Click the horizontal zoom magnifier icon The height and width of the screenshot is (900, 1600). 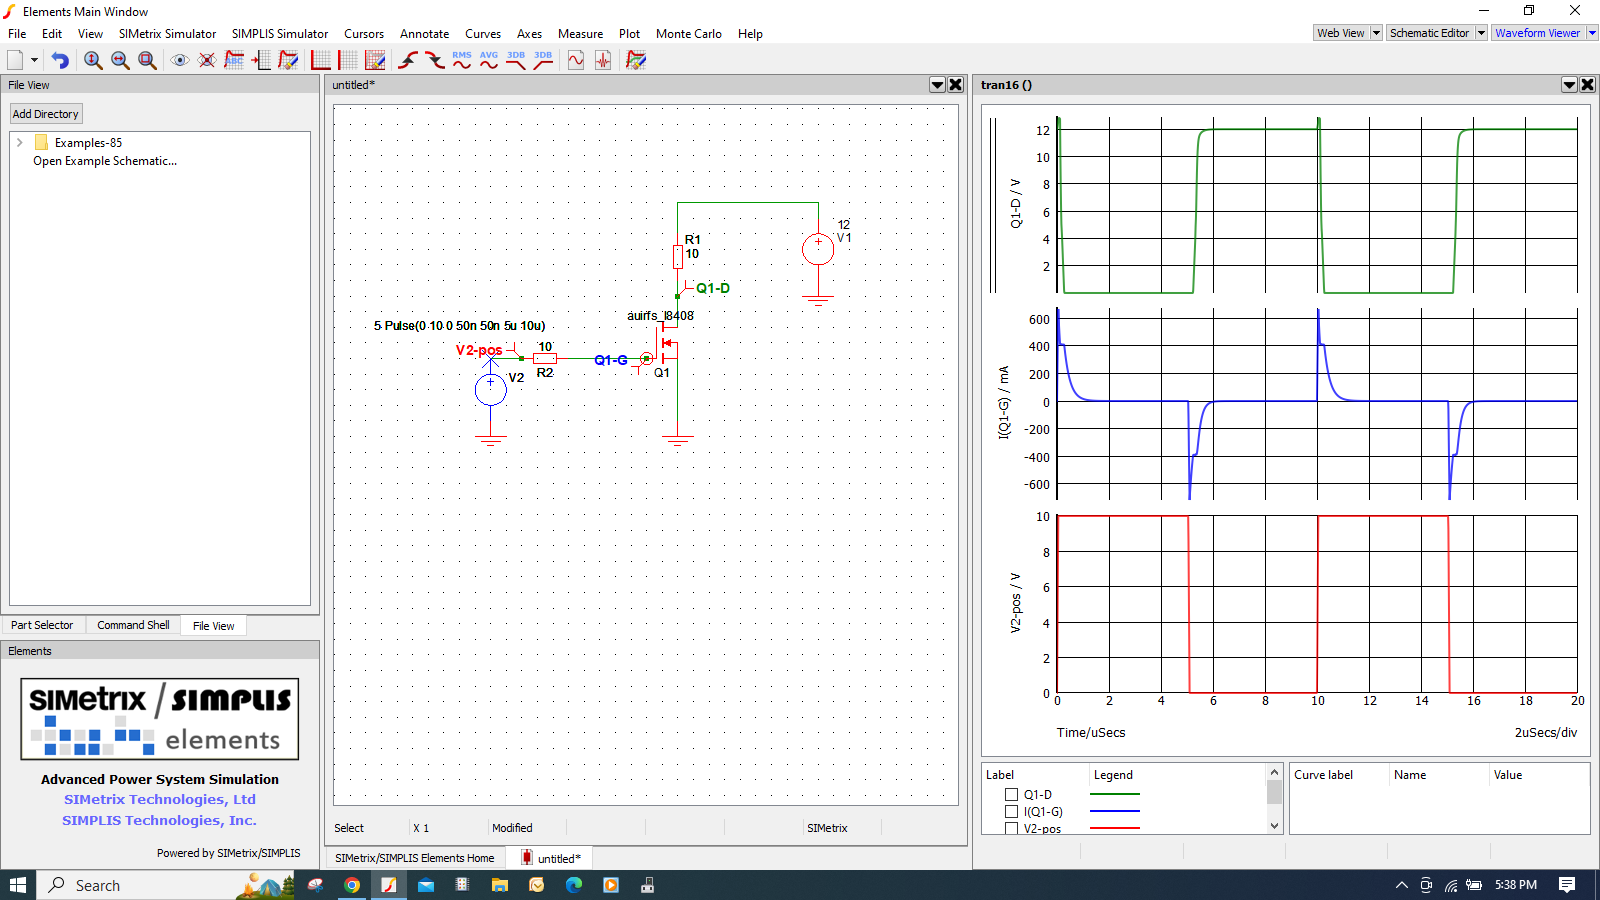120,60
